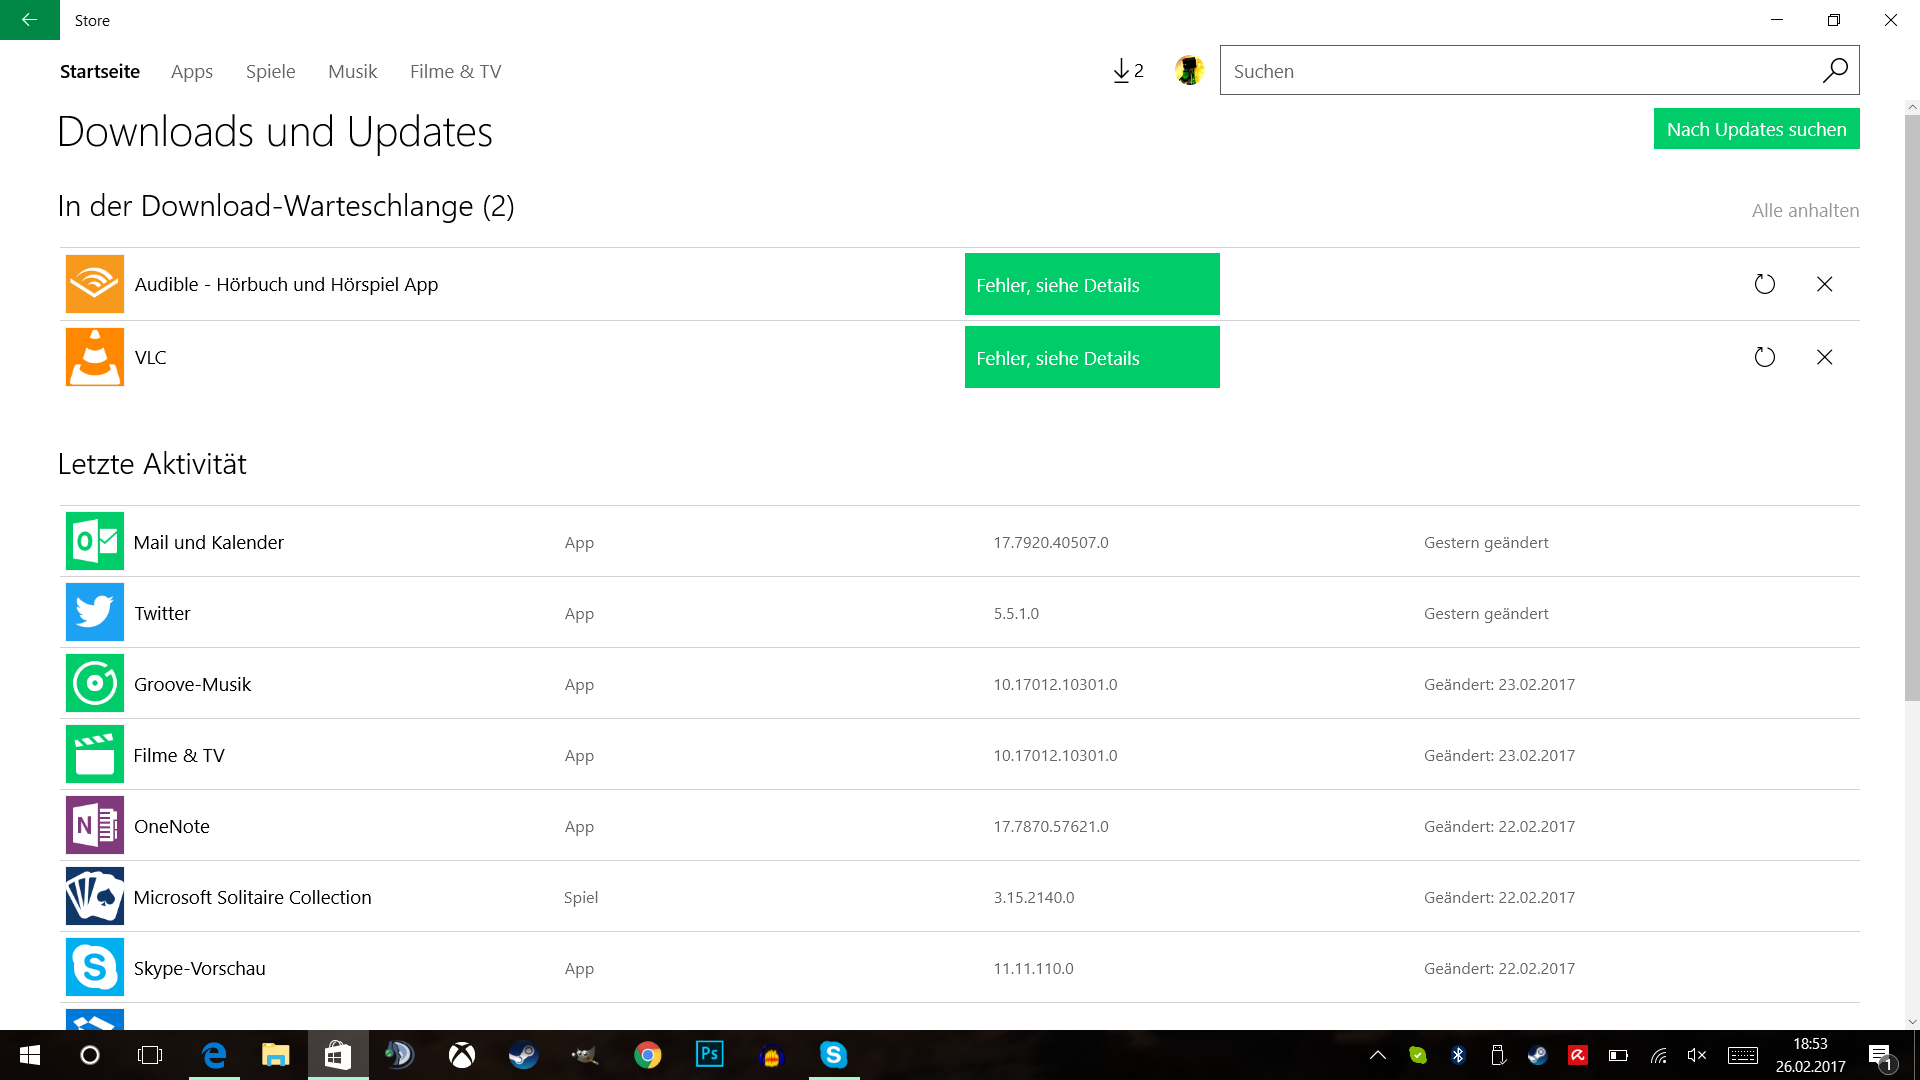The image size is (1920, 1080).
Task: Open Xbox app from taskbar
Action: point(462,1055)
